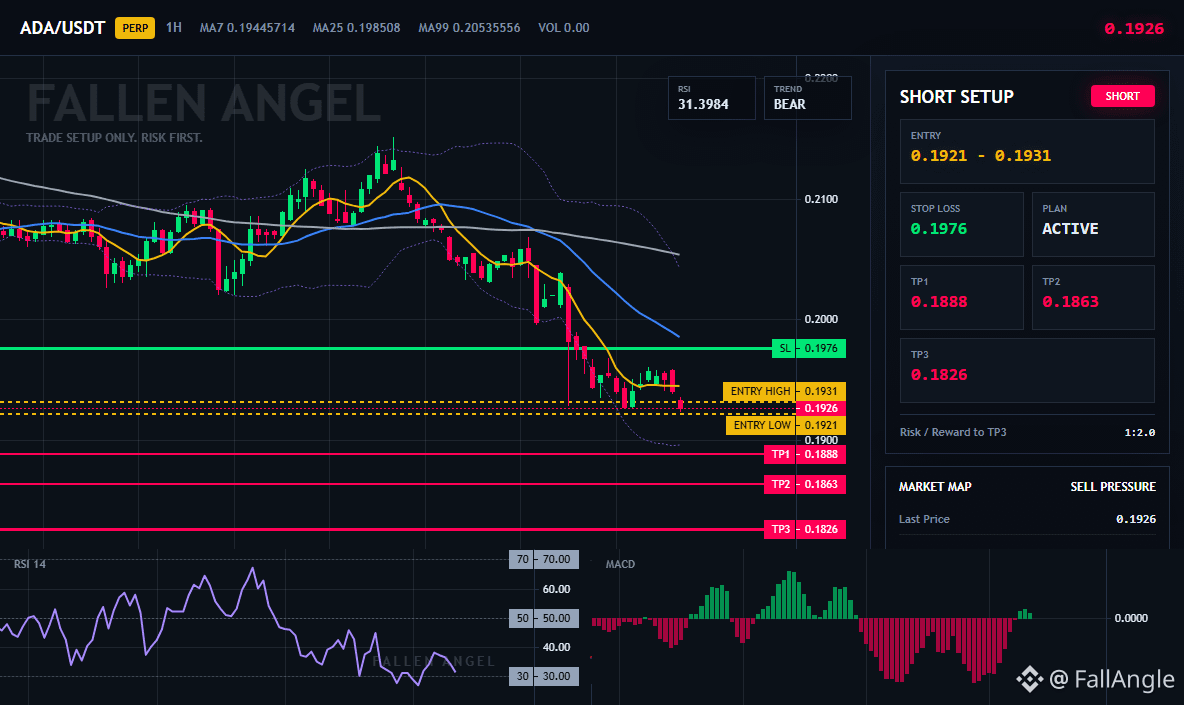
Task: Click the TP2 0.1863 price tag
Action: 804,484
